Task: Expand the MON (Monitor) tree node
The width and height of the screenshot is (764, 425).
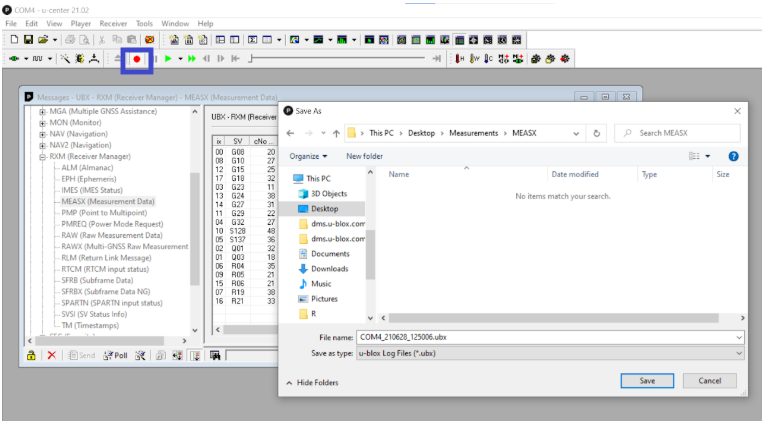Action: (x=43, y=123)
